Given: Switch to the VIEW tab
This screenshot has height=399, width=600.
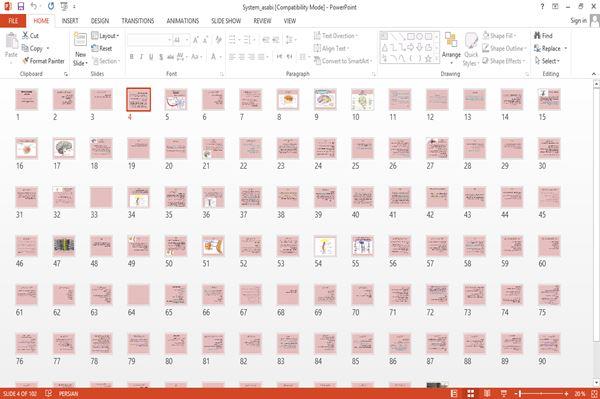Looking at the screenshot, I should pos(290,21).
